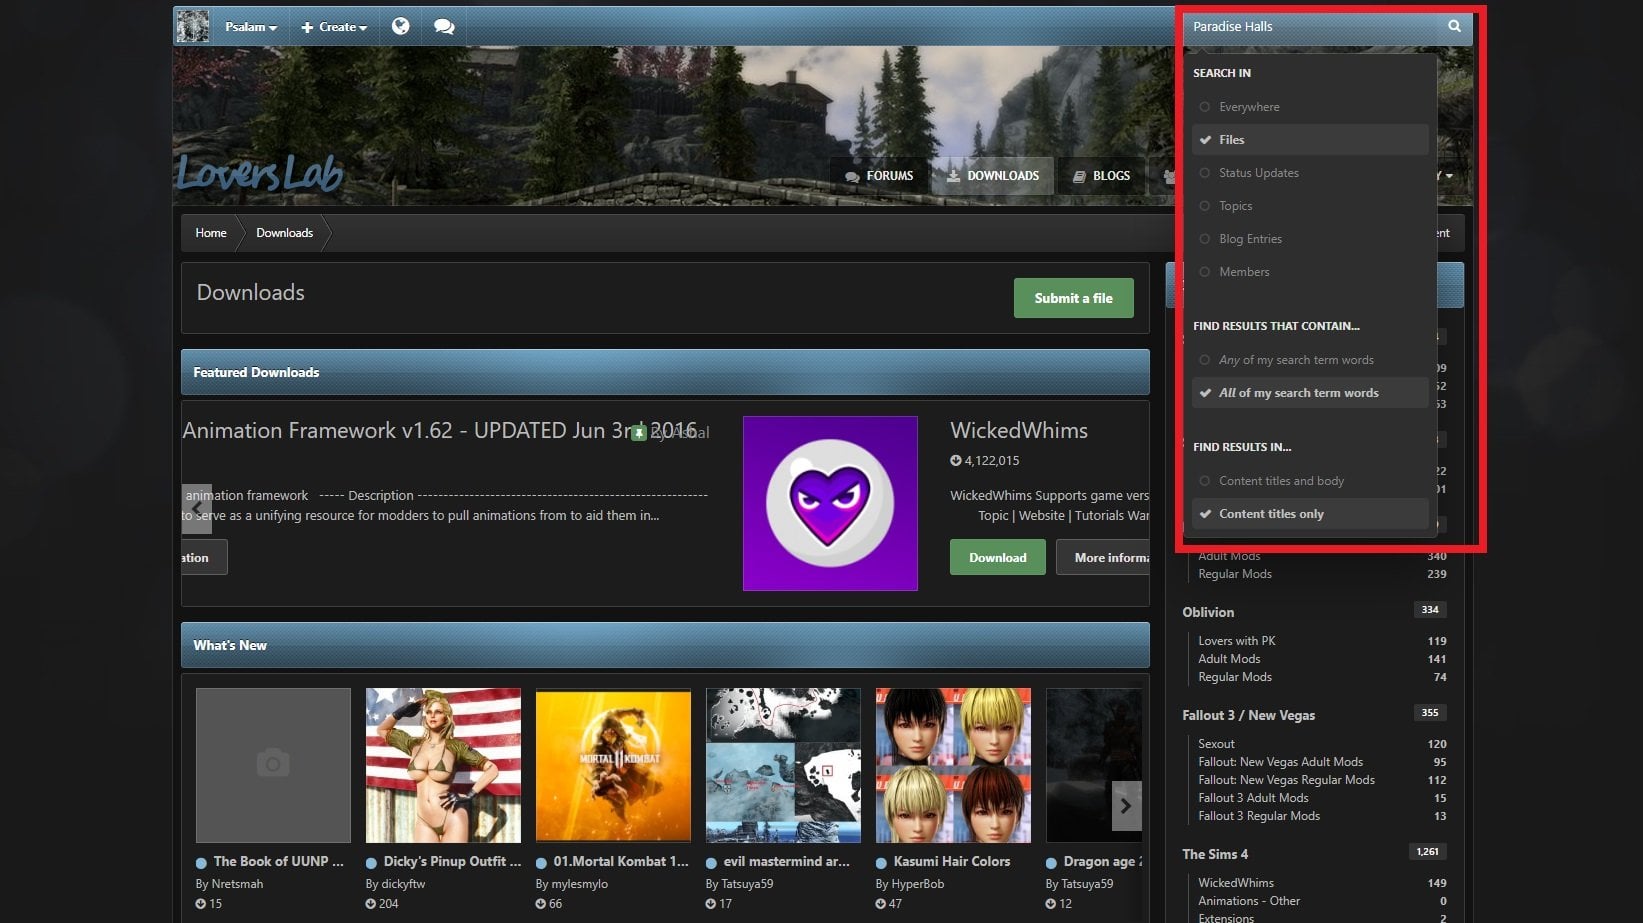Open Kasumi Hair Colors file link
Viewport: 1643px width, 923px height.
click(x=952, y=861)
